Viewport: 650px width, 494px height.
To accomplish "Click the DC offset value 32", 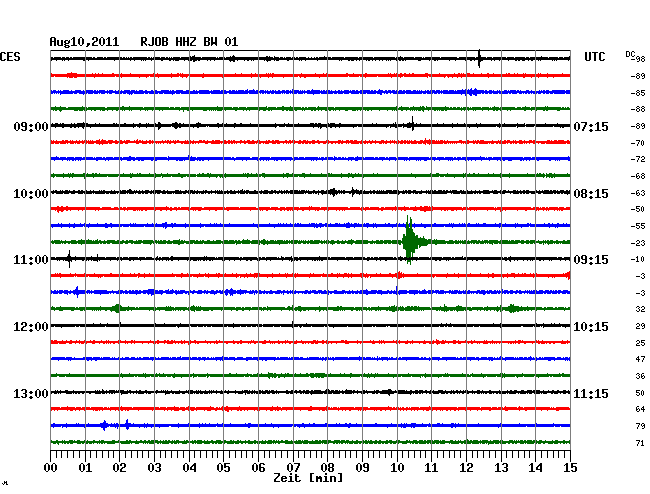I will (x=640, y=309).
